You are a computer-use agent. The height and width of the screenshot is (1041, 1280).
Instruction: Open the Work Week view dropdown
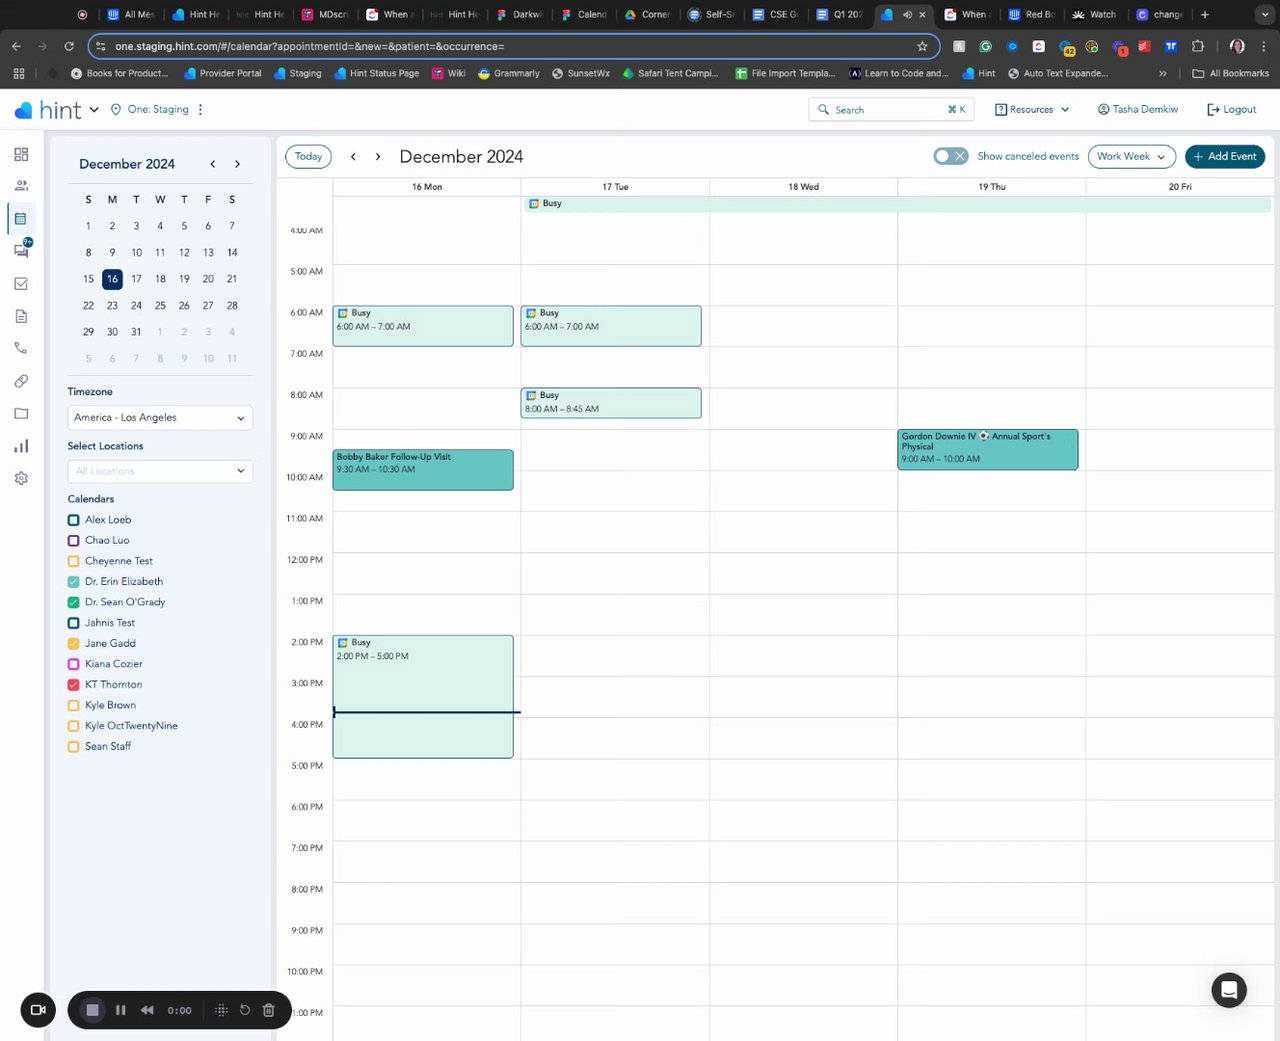coord(1131,156)
